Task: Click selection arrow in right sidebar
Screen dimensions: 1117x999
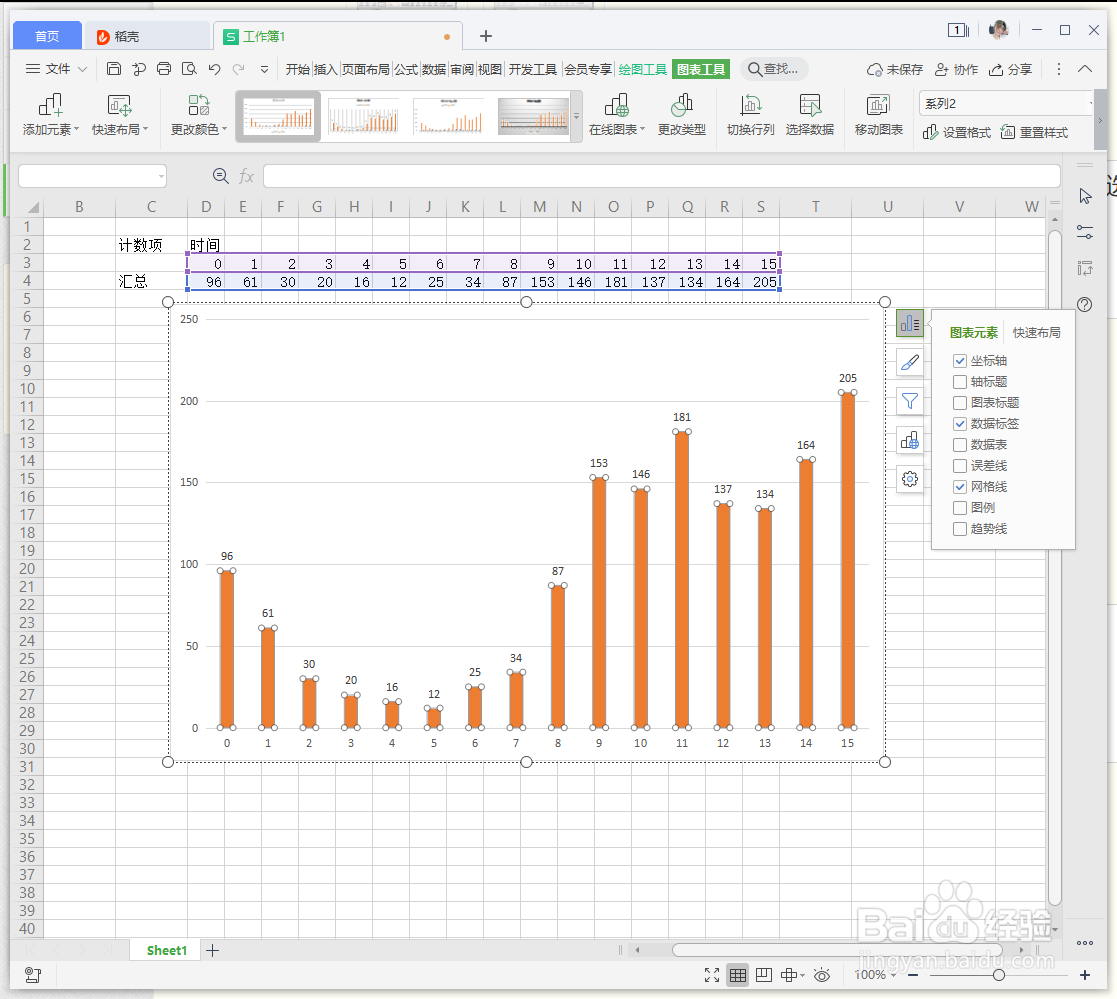Action: pos(1085,197)
